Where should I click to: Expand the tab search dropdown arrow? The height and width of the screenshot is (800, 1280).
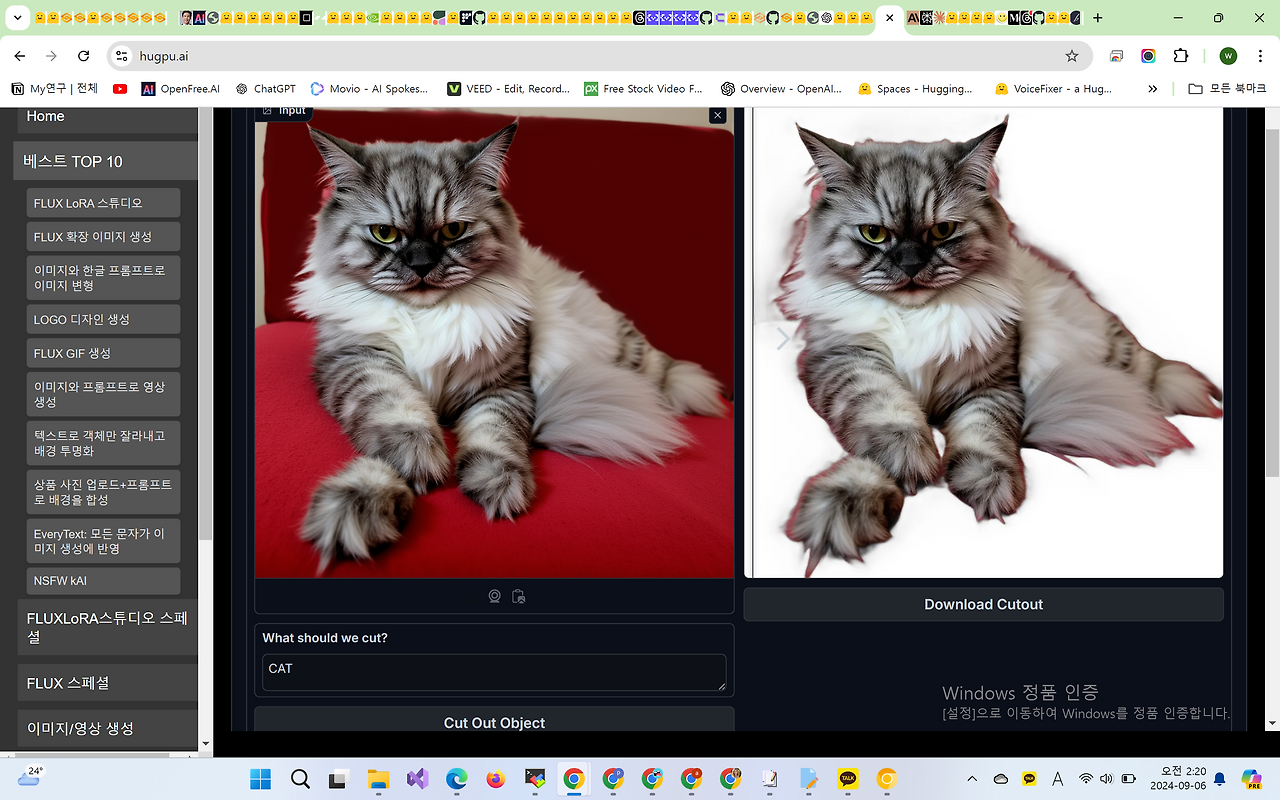(x=17, y=18)
